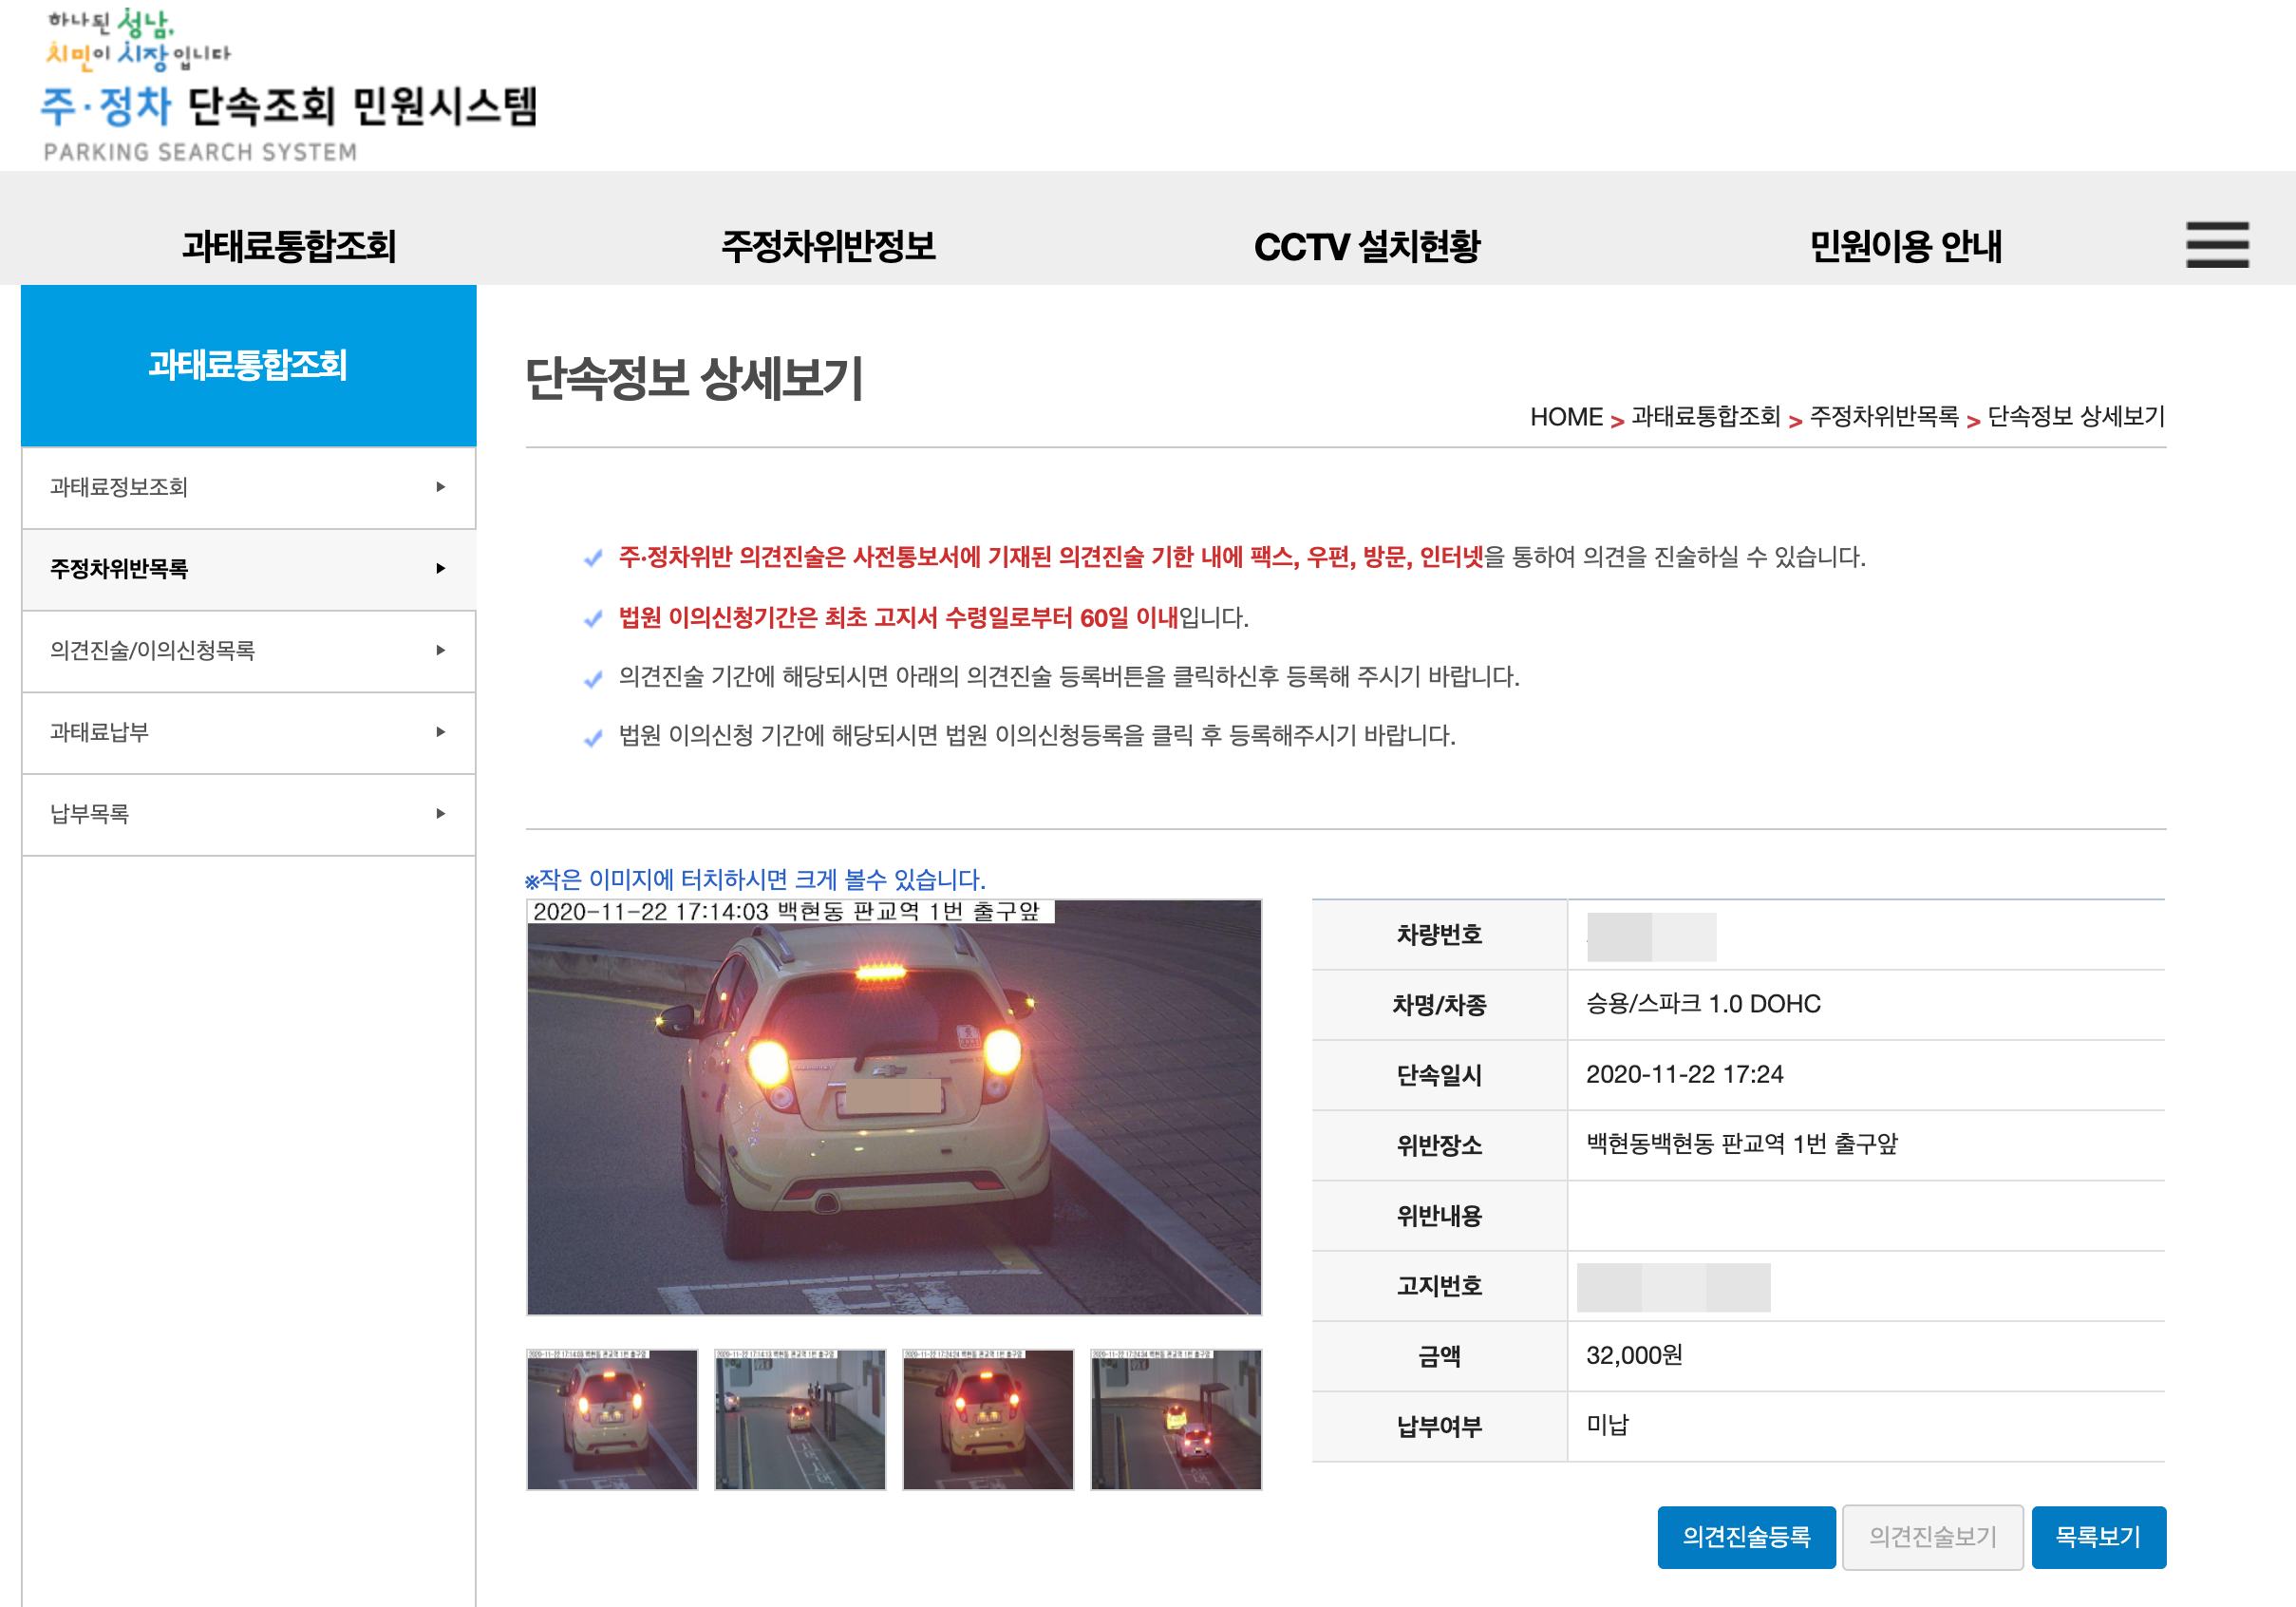Click 의견진술등록 button
The height and width of the screenshot is (1607, 2296).
pyautogui.click(x=1745, y=1536)
